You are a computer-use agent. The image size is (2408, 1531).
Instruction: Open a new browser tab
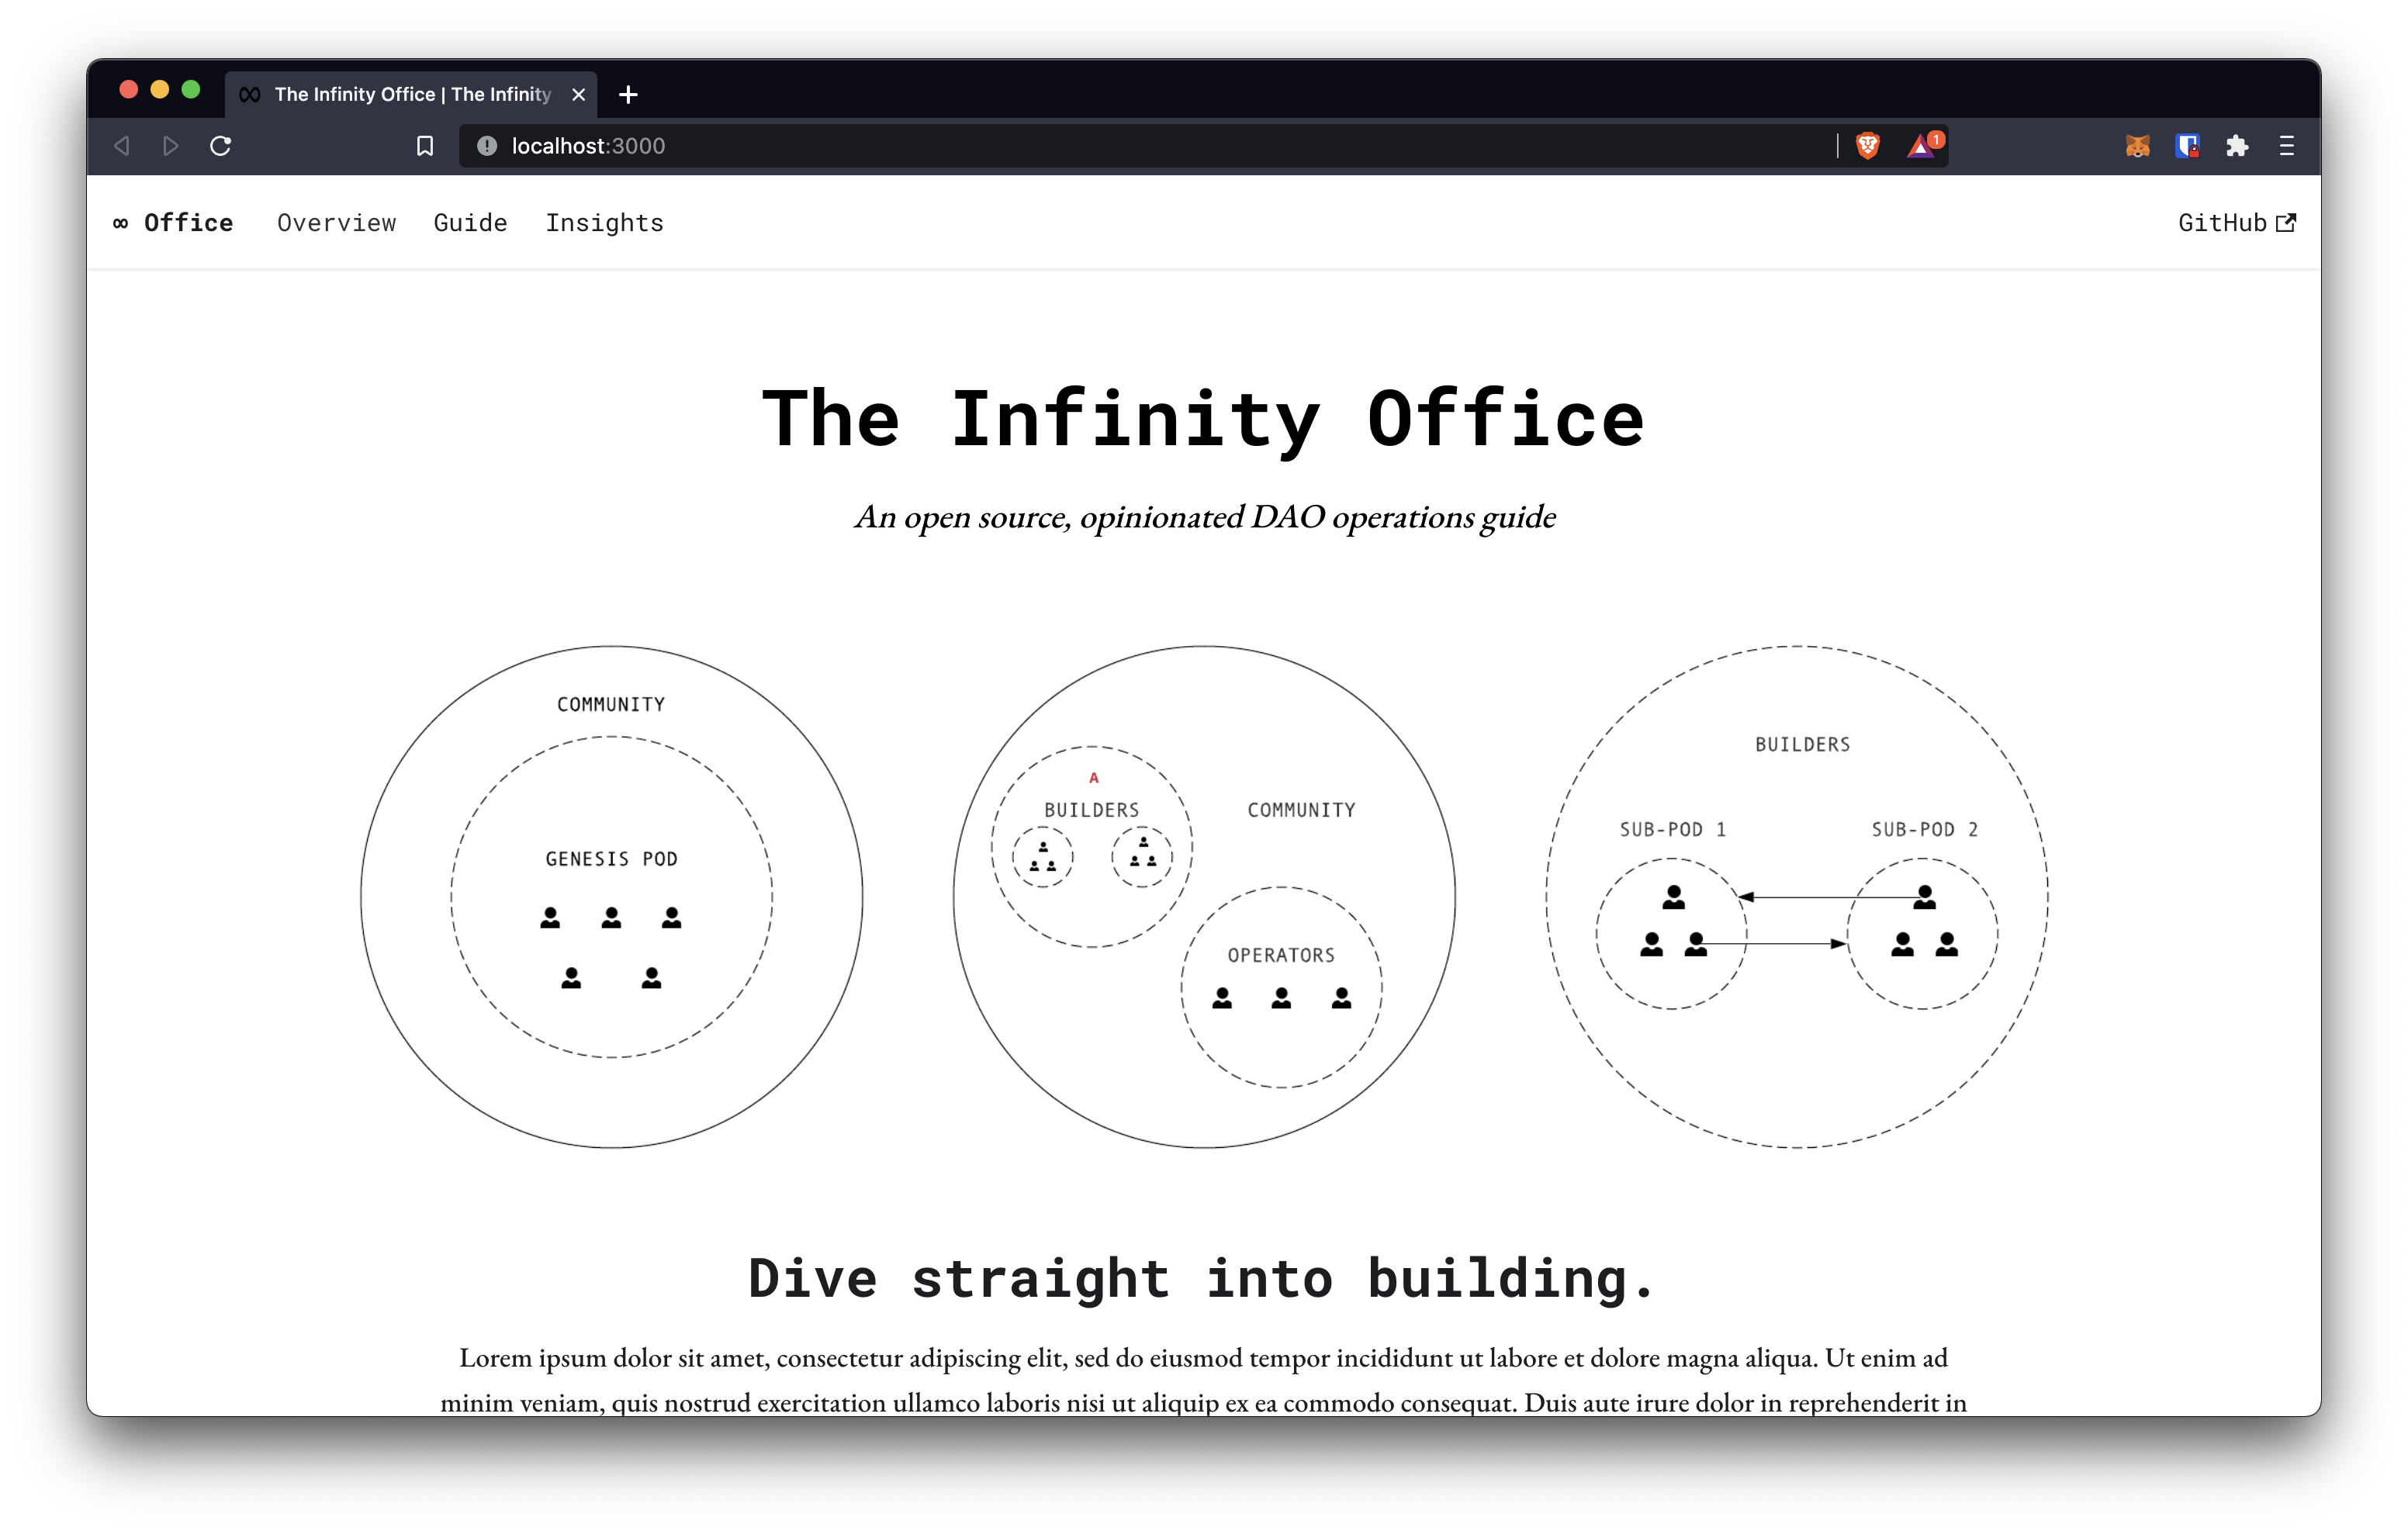tap(628, 94)
